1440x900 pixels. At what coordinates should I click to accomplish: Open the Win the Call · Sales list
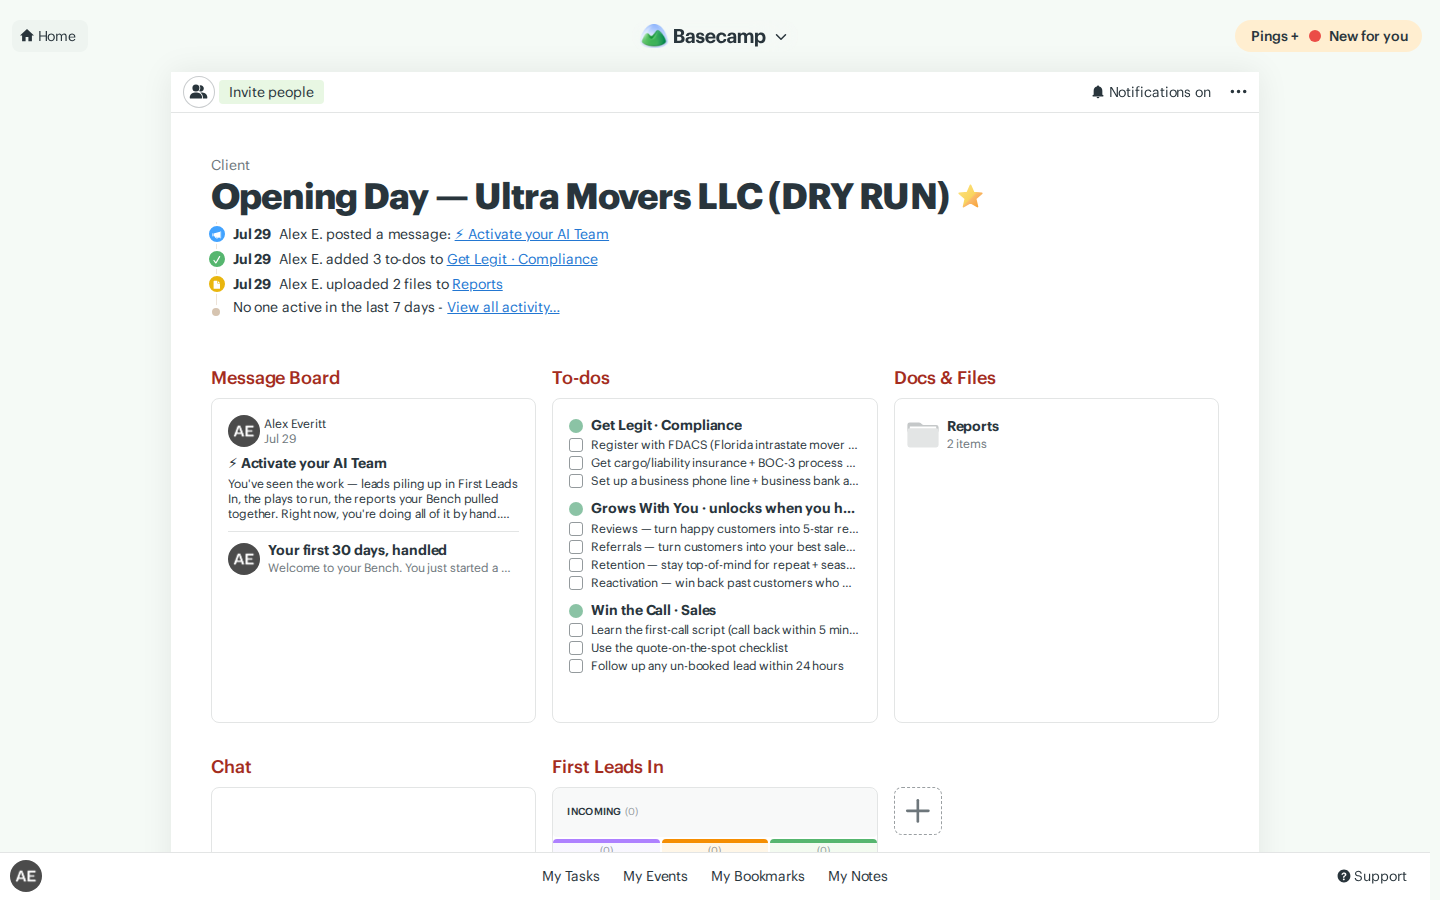tap(653, 610)
